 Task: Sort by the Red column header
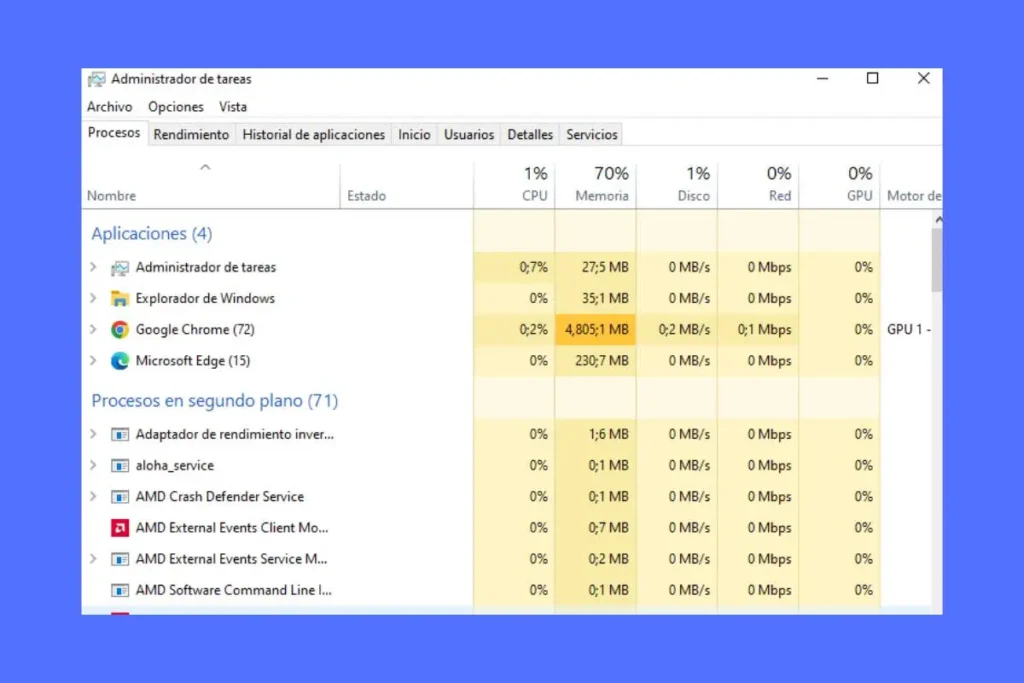click(758, 185)
